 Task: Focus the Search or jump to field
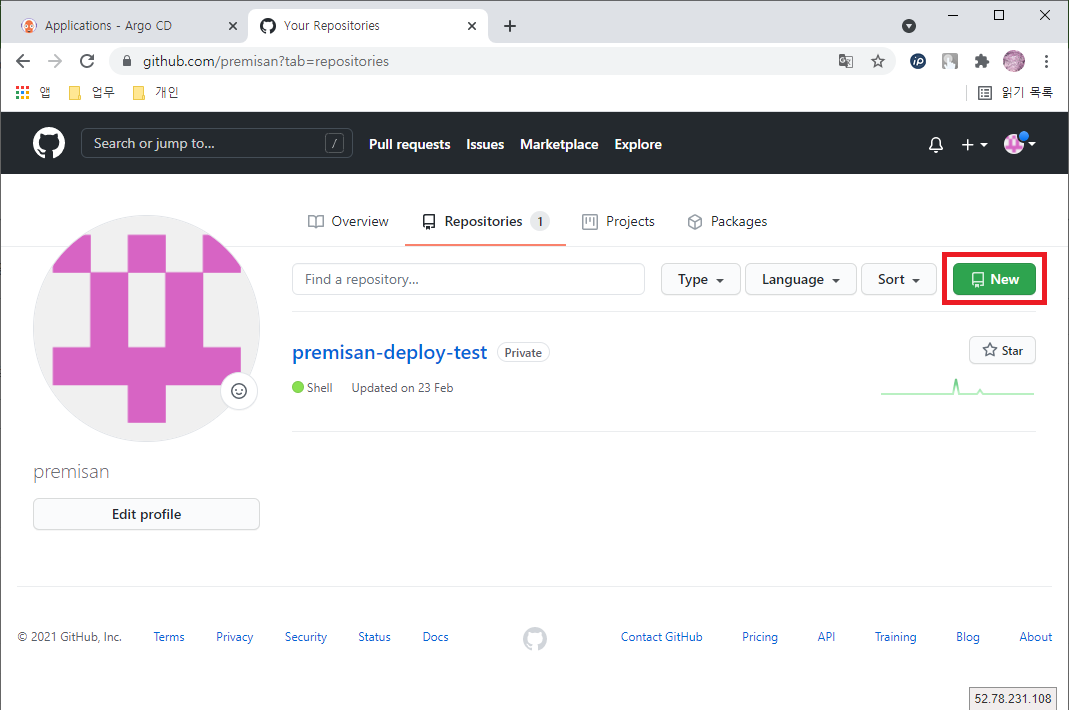point(217,143)
